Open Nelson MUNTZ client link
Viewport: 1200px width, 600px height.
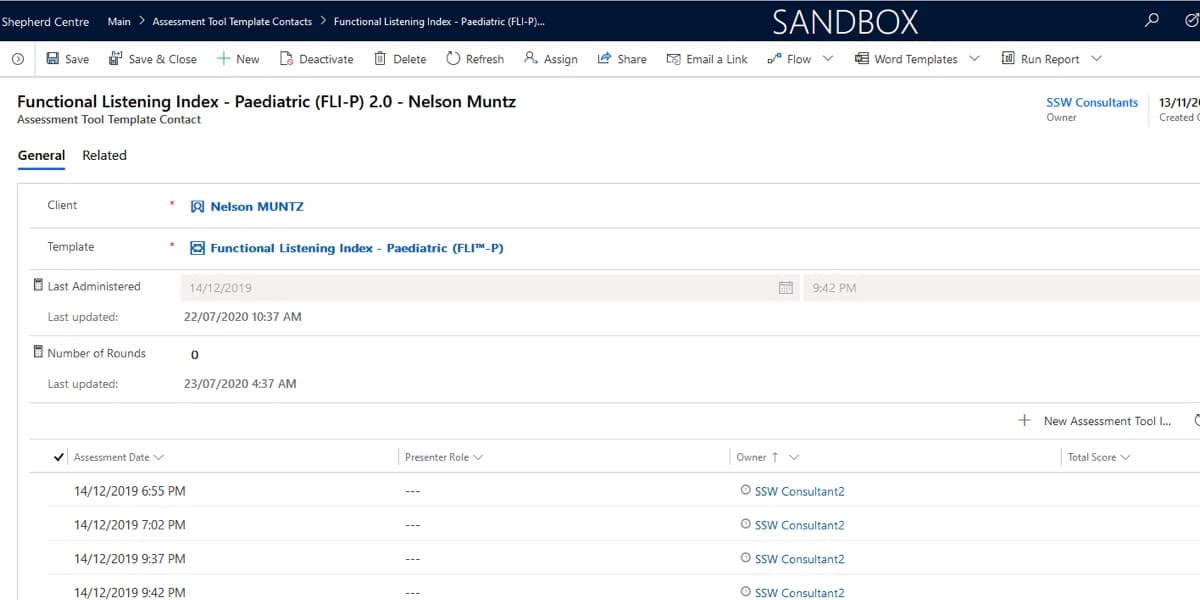tap(256, 206)
